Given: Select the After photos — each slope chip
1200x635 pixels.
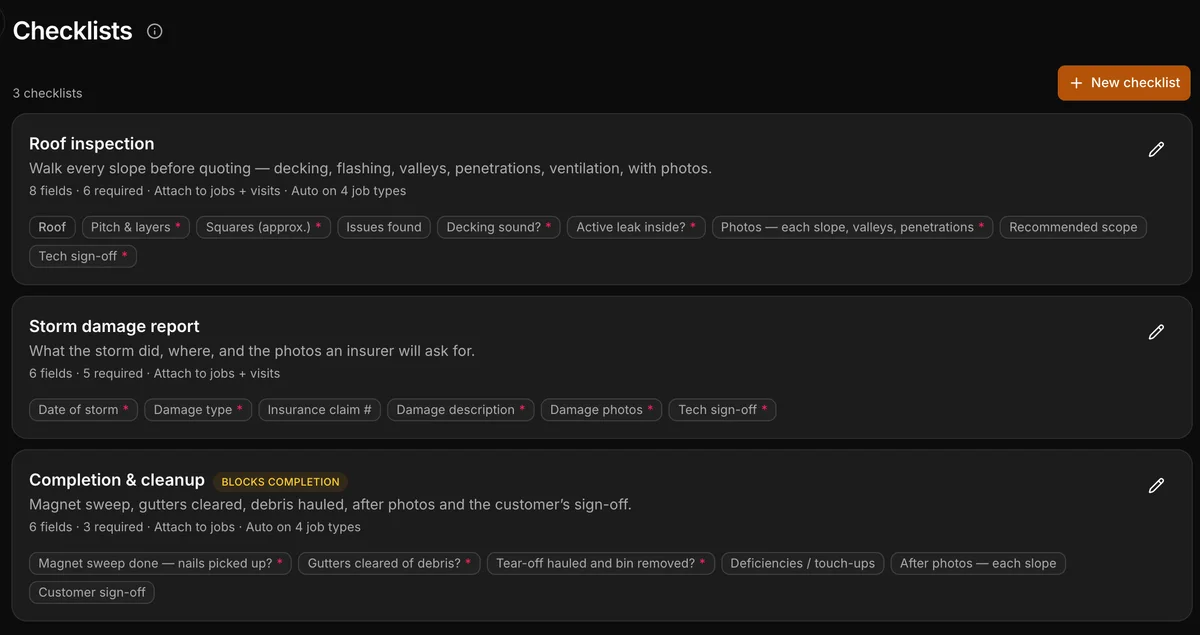Looking at the screenshot, I should click(978, 563).
